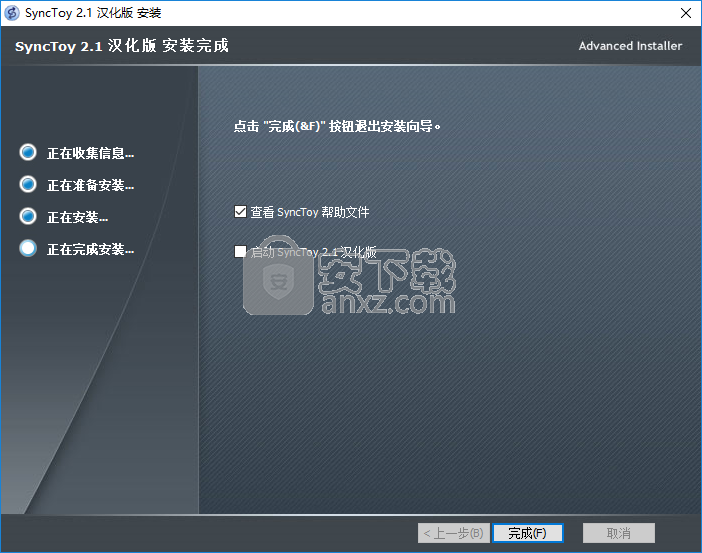Click the 完成(F) finish button
Screen dimensions: 702x553
click(x=527, y=533)
